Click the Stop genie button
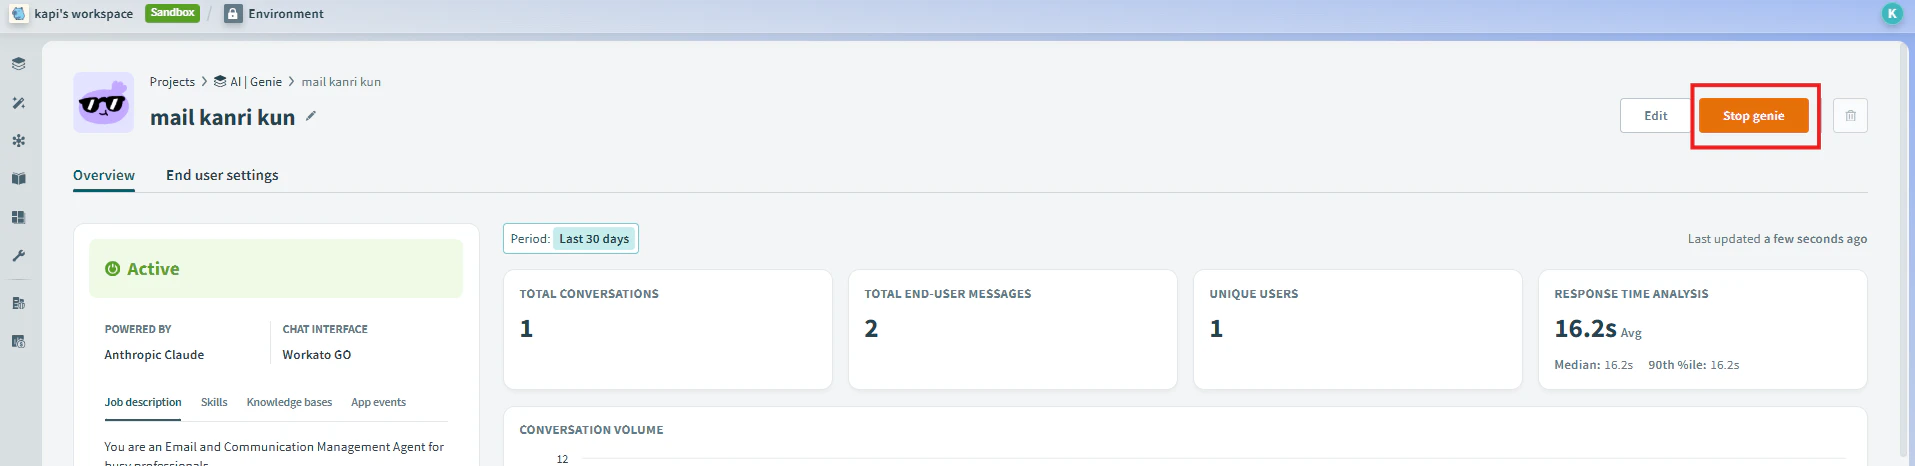This screenshot has height=466, width=1915. tap(1753, 116)
